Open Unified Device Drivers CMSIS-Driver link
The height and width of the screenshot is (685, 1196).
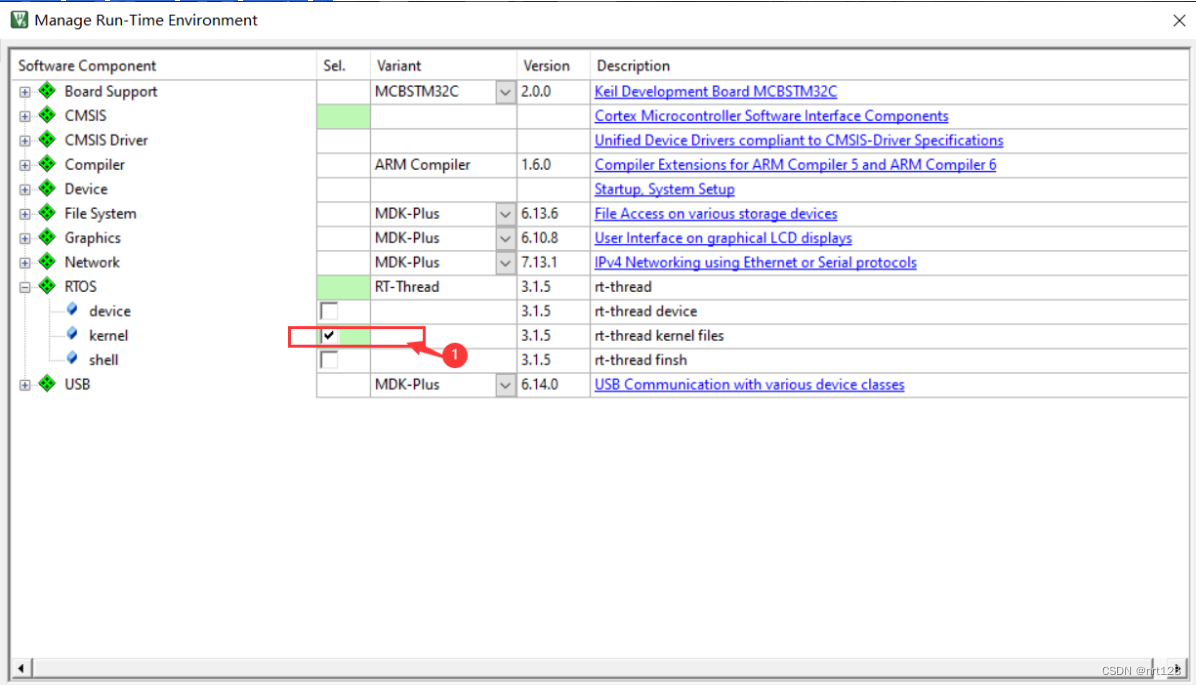(799, 140)
